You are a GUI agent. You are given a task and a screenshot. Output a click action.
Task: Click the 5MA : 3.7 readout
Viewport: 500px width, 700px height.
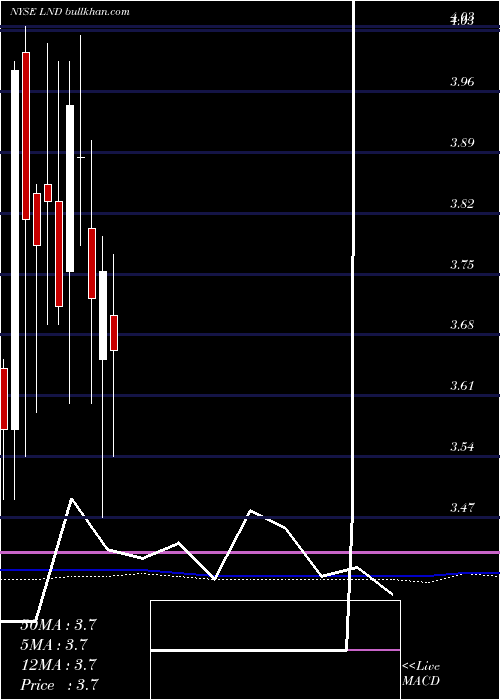click(54, 645)
